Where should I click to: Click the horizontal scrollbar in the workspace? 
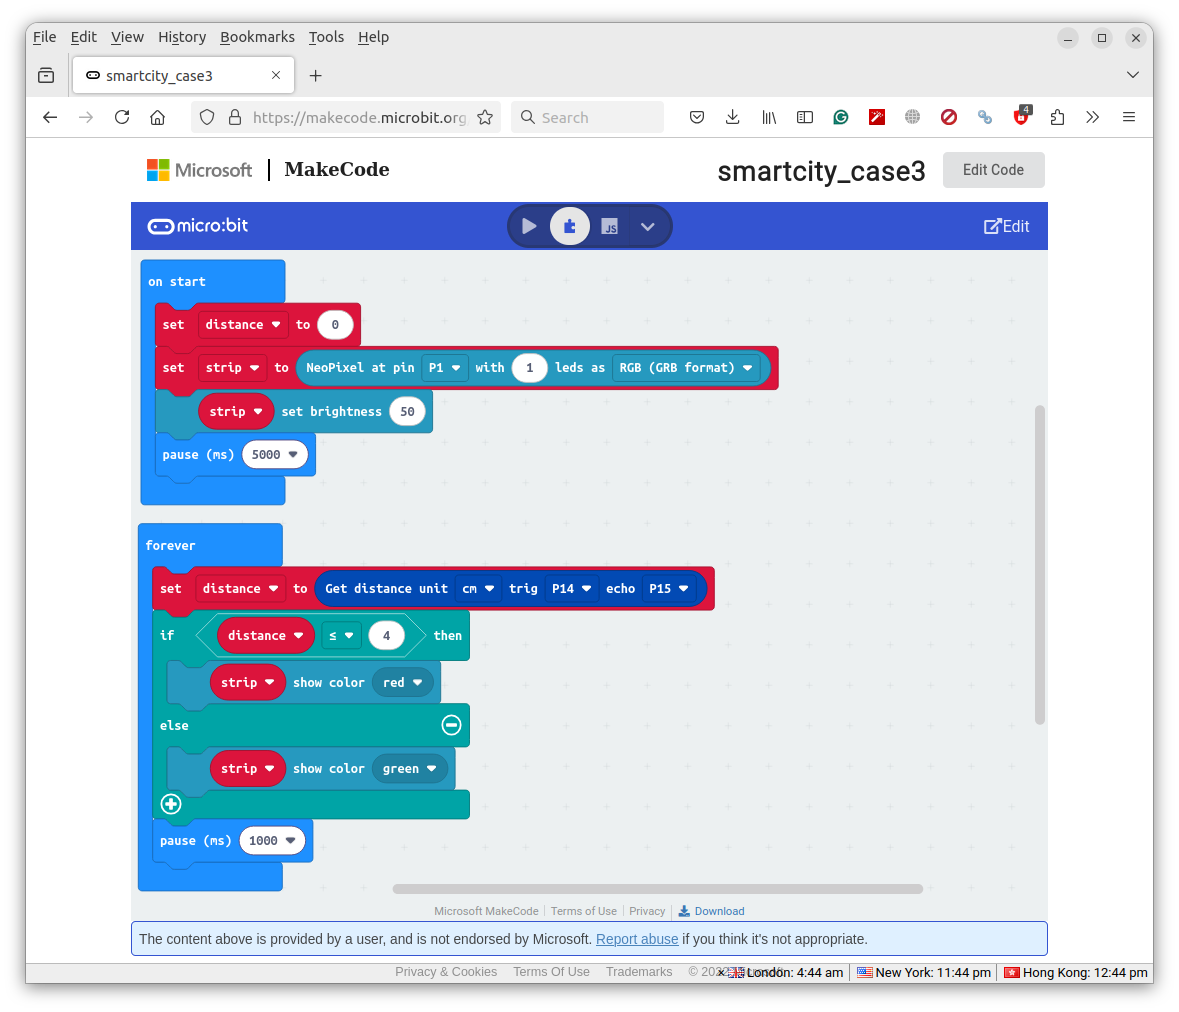click(x=657, y=889)
